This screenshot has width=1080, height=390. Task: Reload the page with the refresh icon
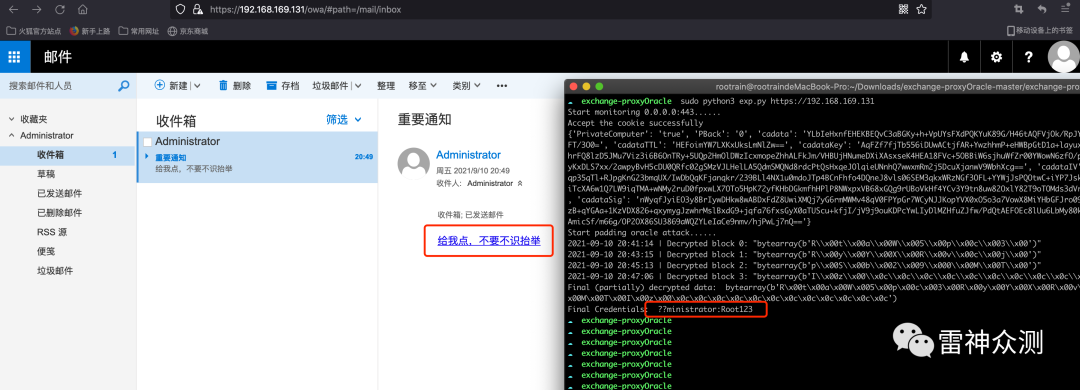(60, 10)
